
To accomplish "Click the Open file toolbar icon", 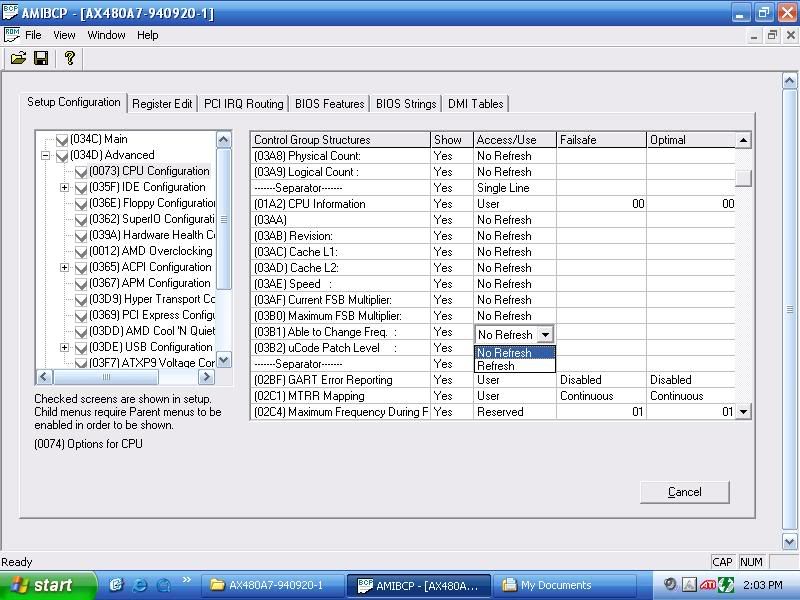I will click(x=18, y=58).
